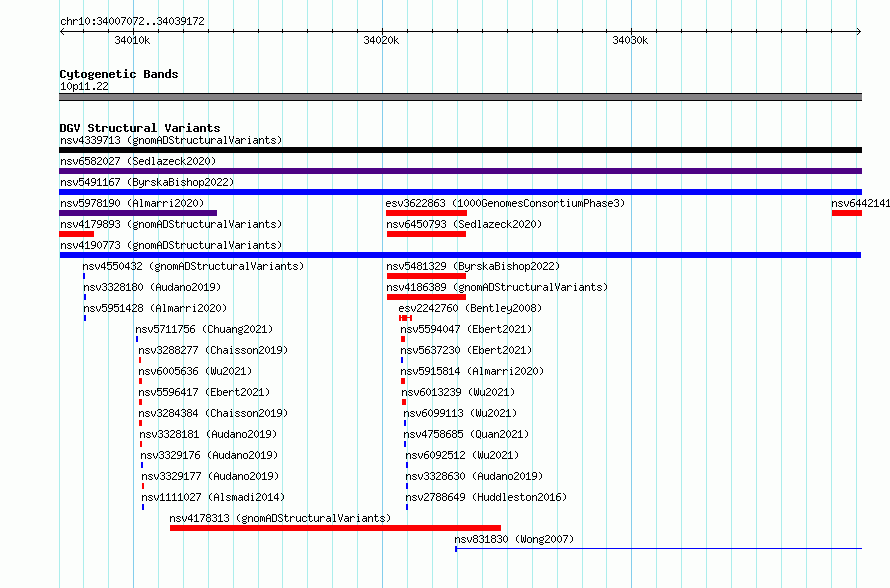The width and height of the screenshot is (890, 588).
Task: Click nsv6099113 (Wu2021) label
Action: 460,413
